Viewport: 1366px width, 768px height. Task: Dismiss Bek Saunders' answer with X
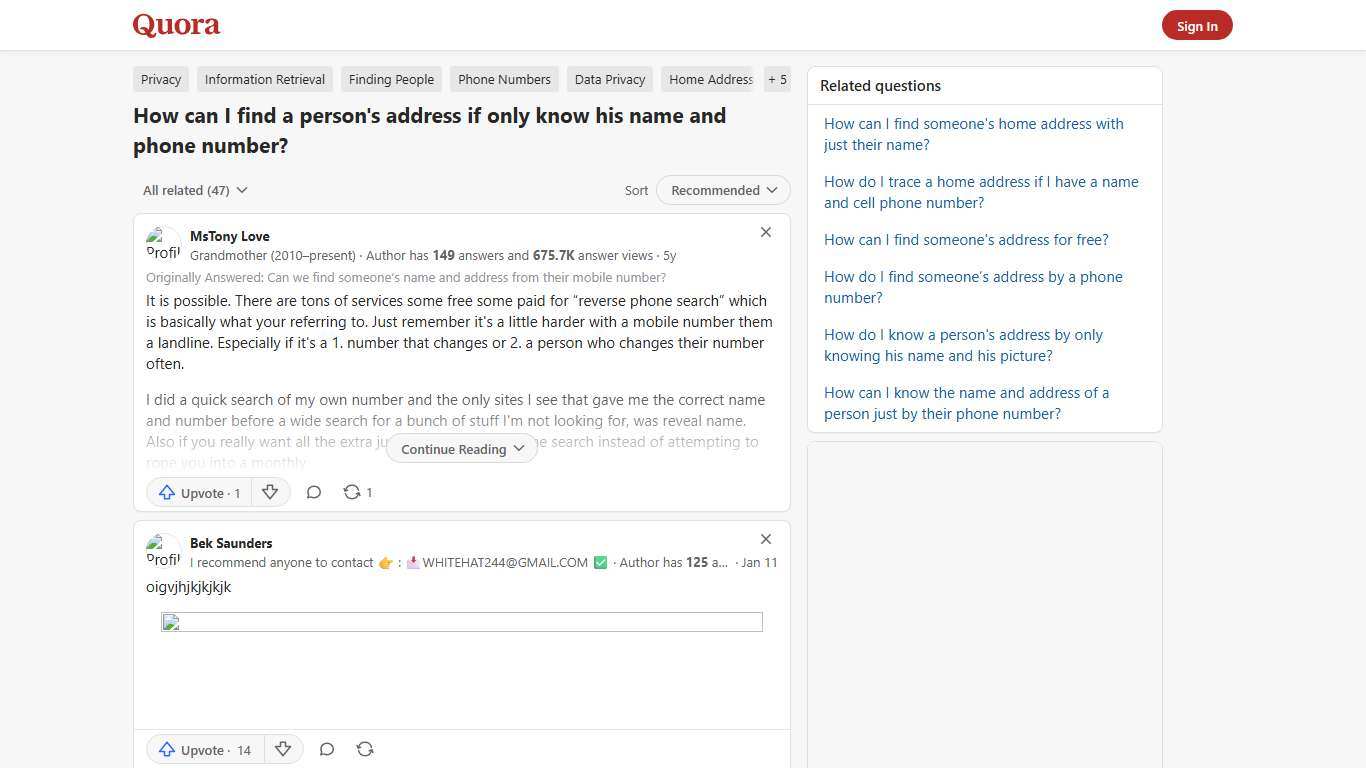[x=766, y=539]
